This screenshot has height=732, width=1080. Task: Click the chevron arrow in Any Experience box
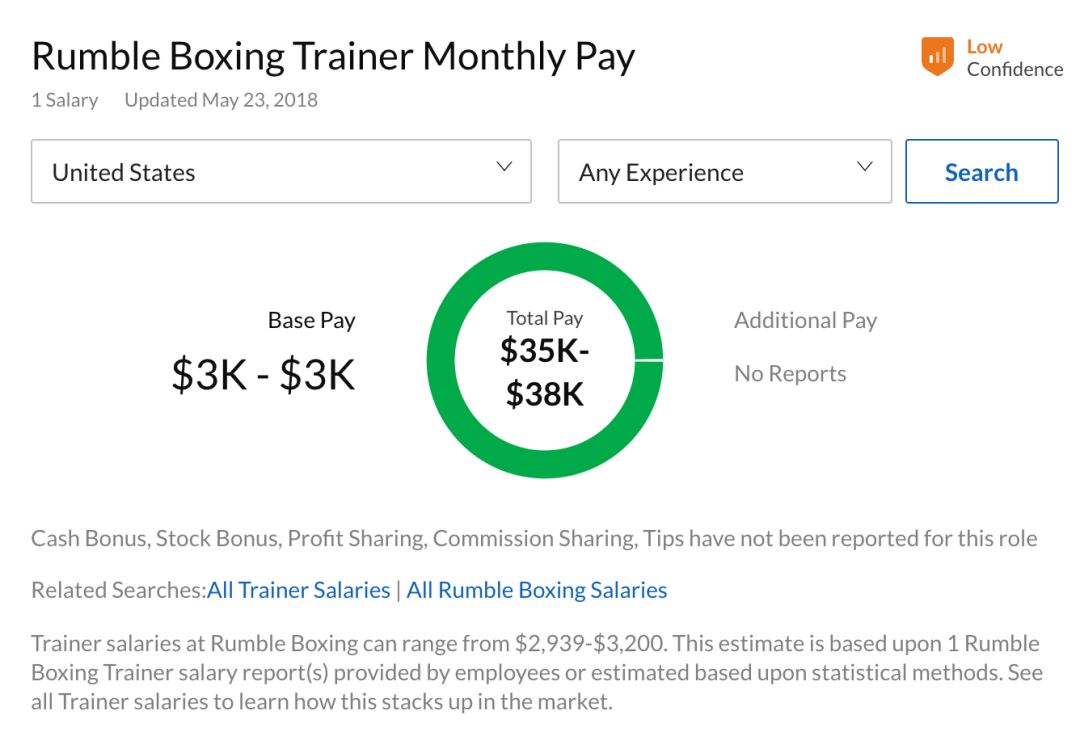(865, 167)
